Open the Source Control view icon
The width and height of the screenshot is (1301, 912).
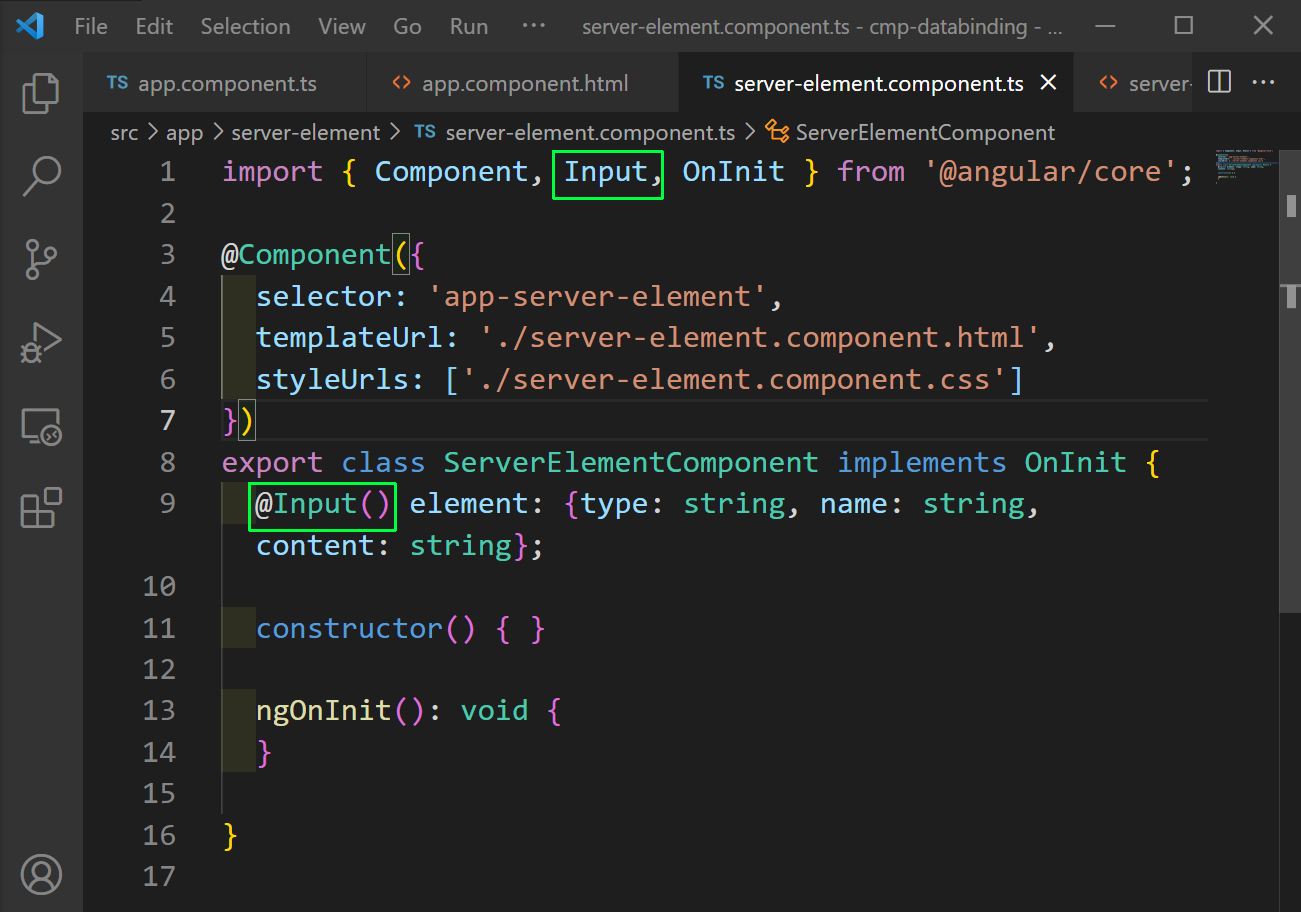(x=41, y=259)
